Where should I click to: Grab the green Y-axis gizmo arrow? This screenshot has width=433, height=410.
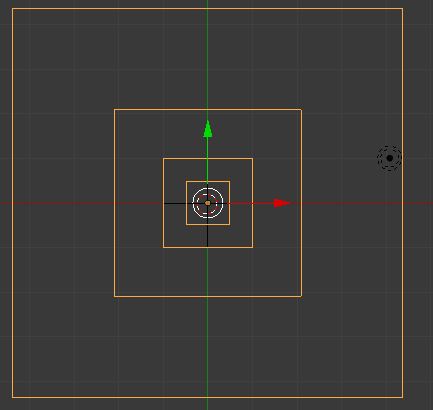208,129
